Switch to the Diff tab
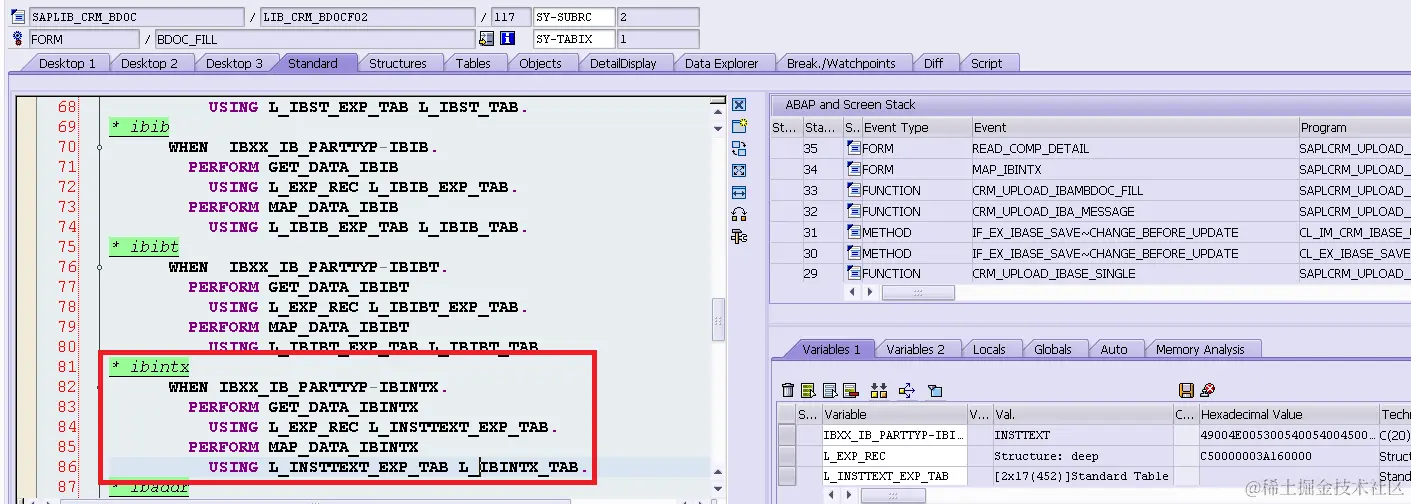 click(x=933, y=63)
